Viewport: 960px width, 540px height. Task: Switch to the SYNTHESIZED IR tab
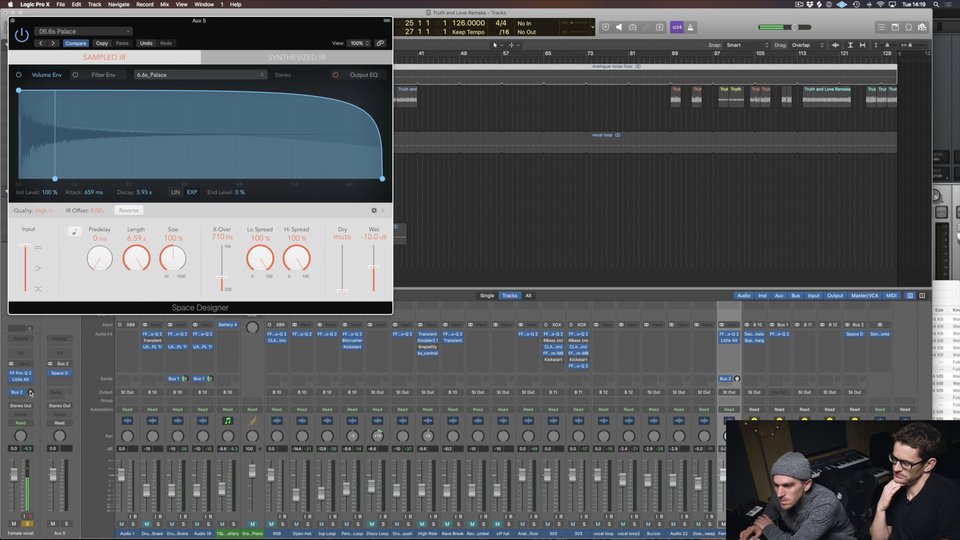(x=296, y=57)
